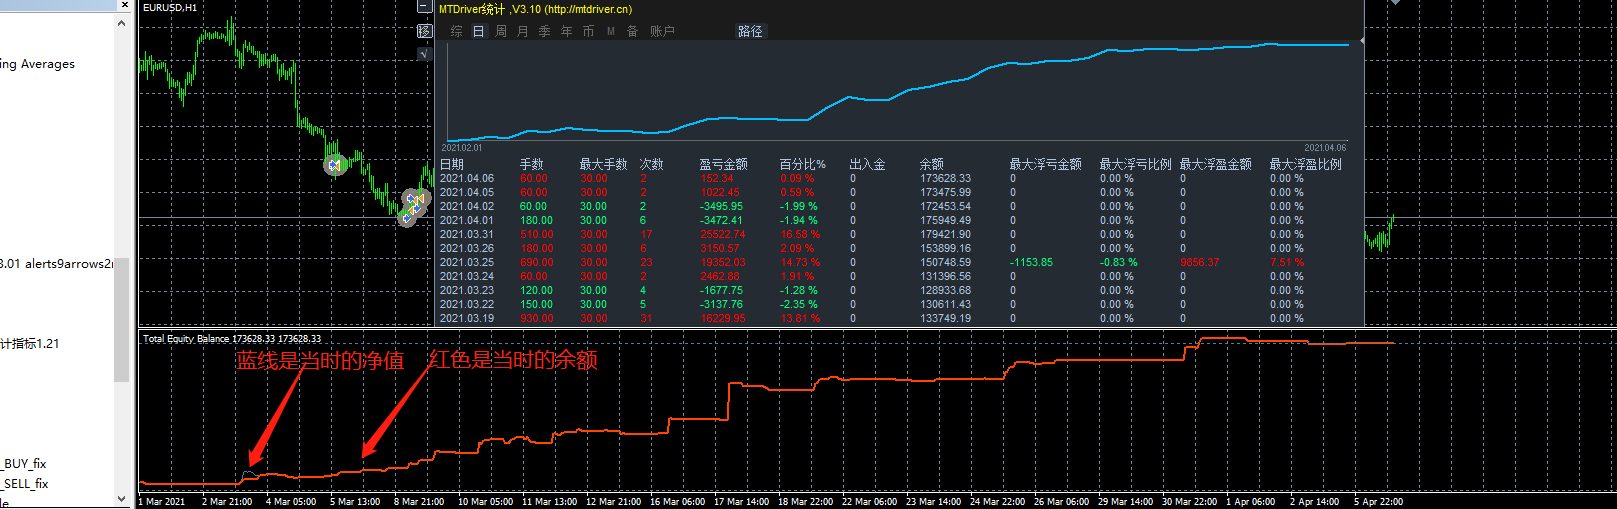Viewport: 1617px width, 509px height.
Task: Close the left navigator panel
Action: click(x=124, y=5)
